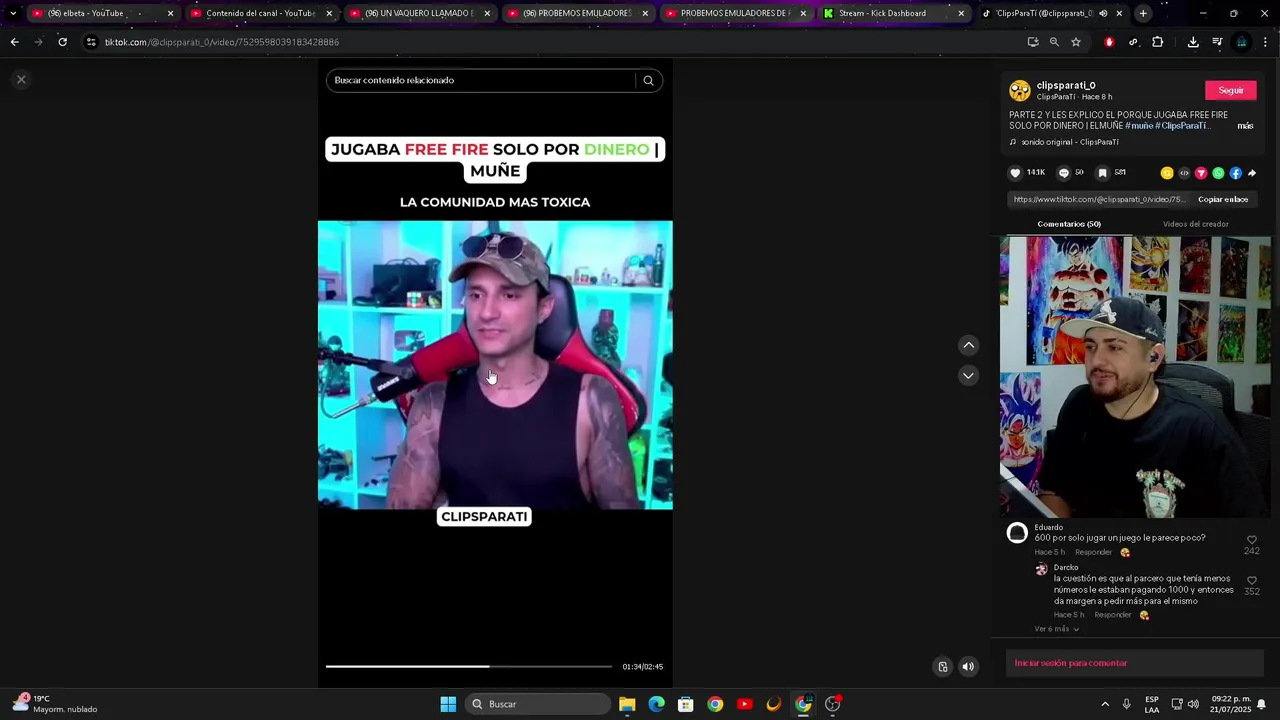
Task: Open the Windows Start menu
Action: point(448,704)
